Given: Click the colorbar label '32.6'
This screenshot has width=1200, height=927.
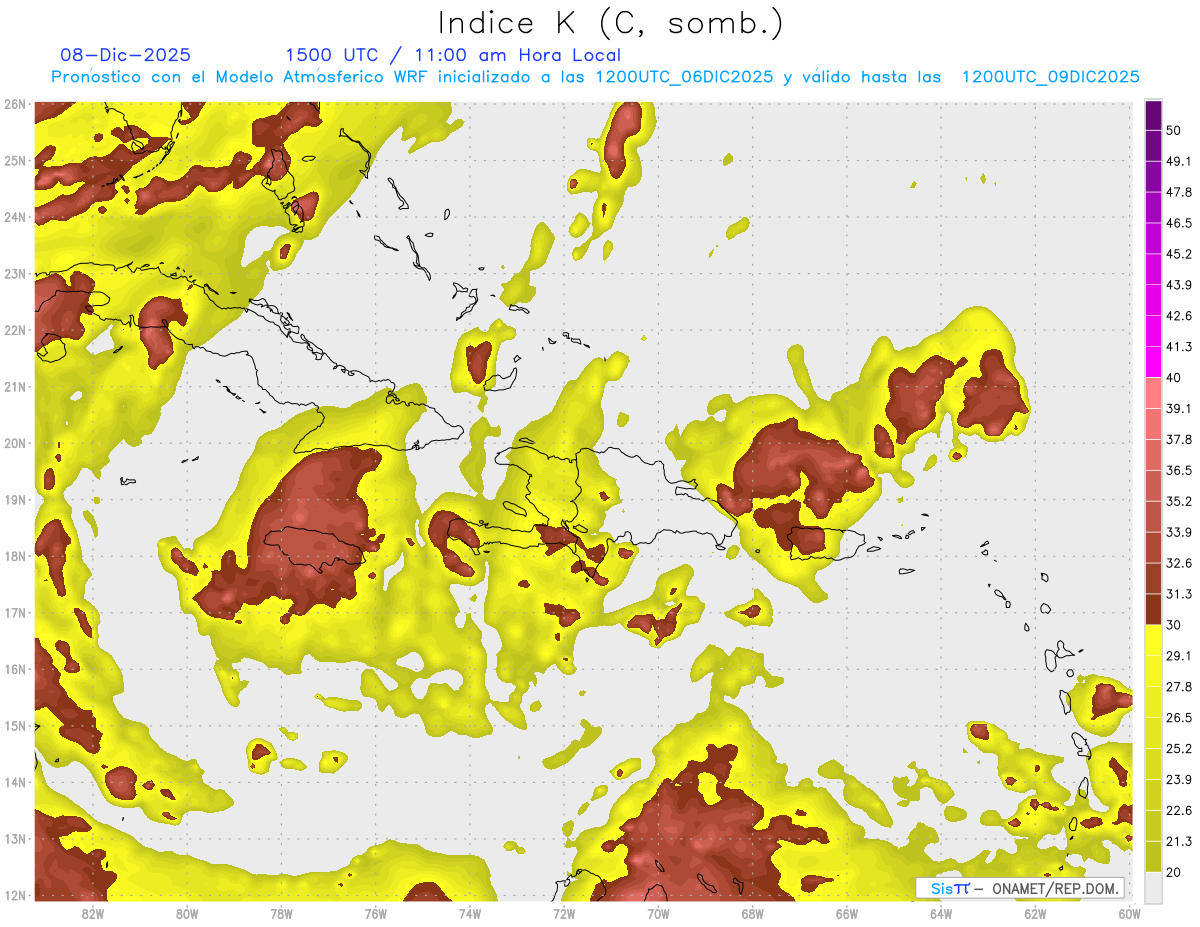Looking at the screenshot, I should (1178, 563).
